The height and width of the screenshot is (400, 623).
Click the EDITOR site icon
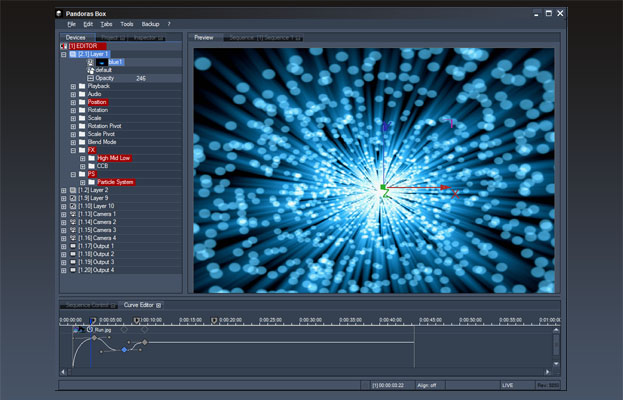(64, 46)
